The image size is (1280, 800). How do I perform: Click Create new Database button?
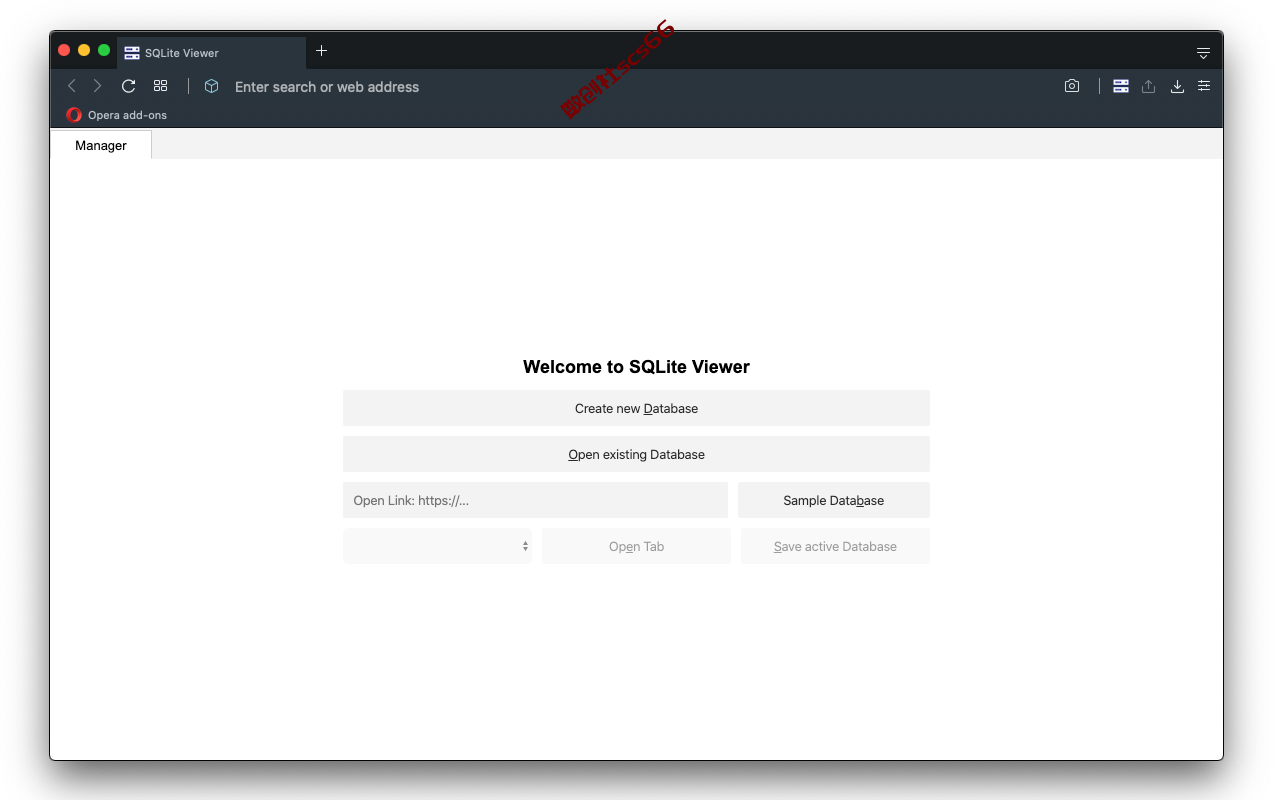[636, 408]
